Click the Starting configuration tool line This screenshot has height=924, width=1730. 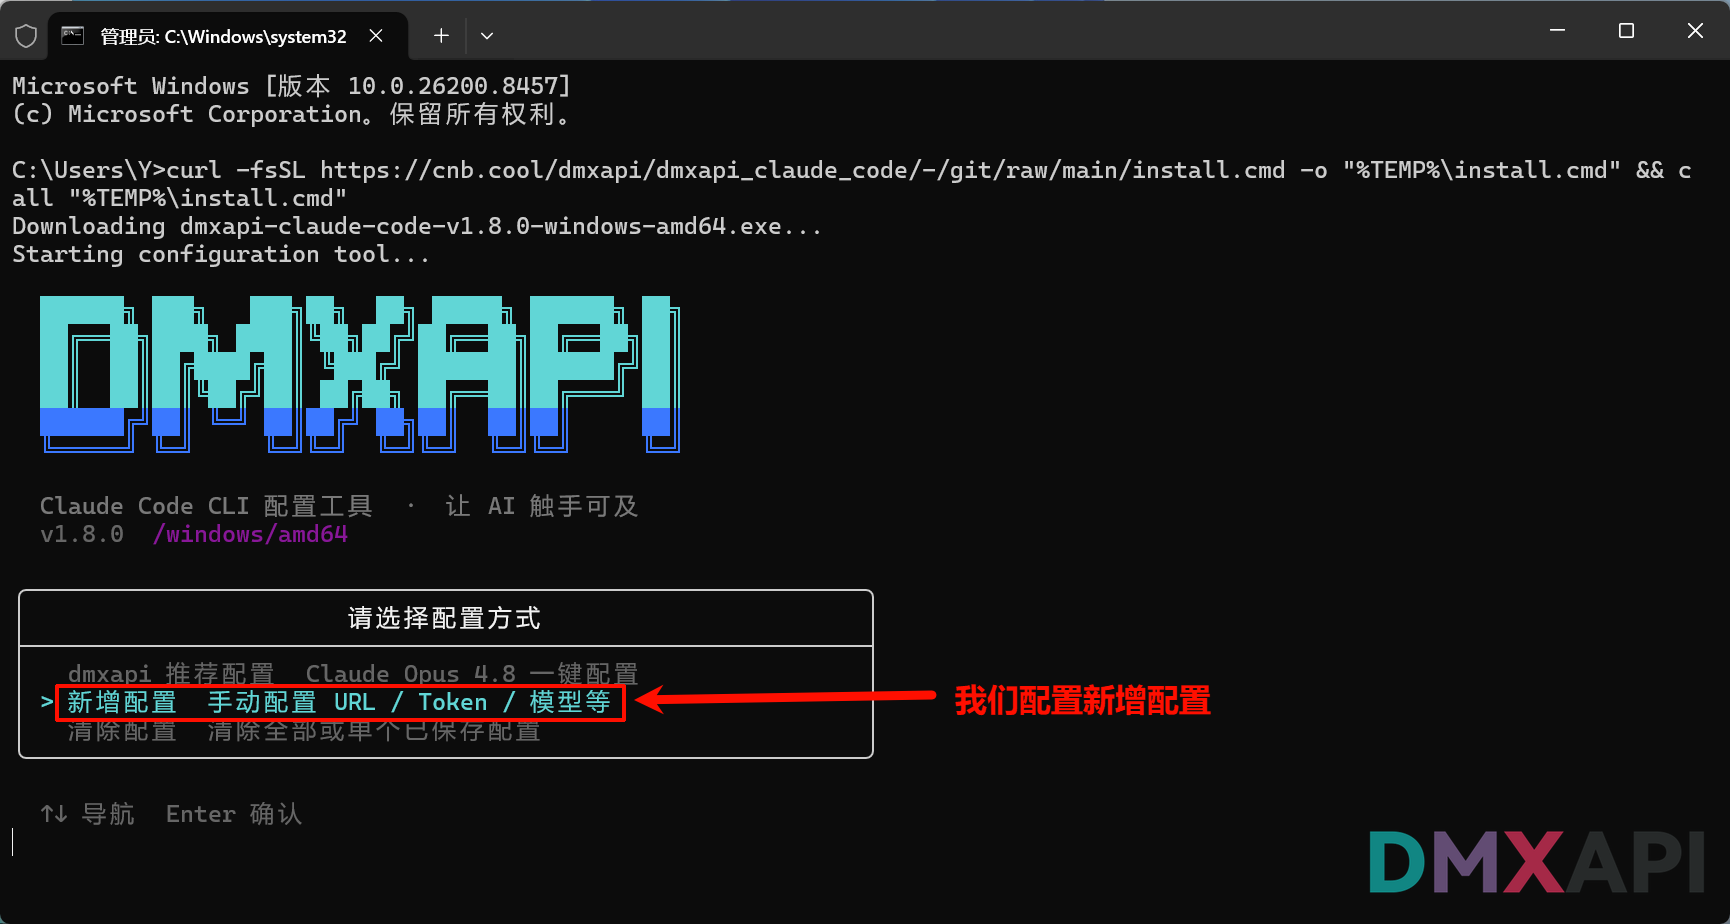point(221,254)
